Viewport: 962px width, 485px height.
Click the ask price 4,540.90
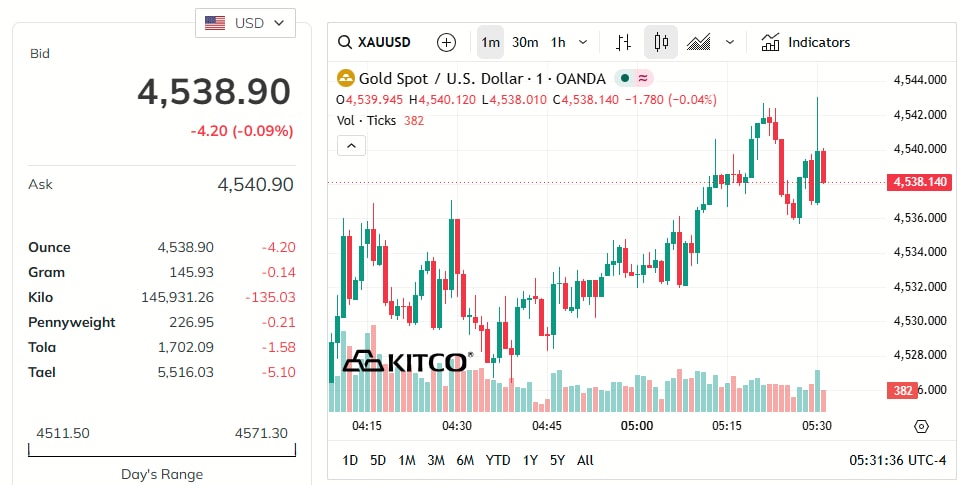pyautogui.click(x=256, y=185)
